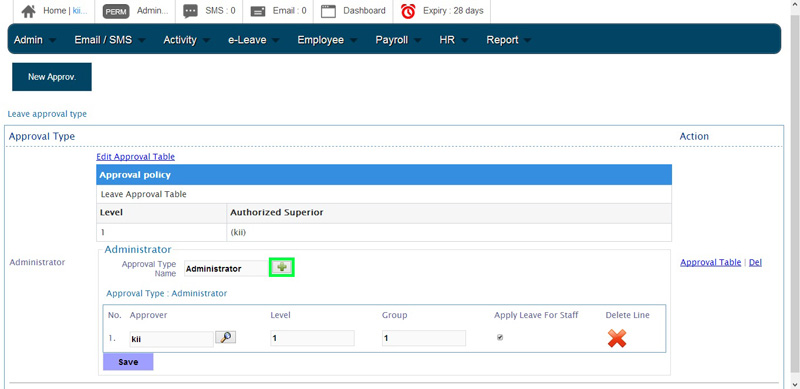
Task: Click the Leave approval type heading
Action: coord(47,114)
